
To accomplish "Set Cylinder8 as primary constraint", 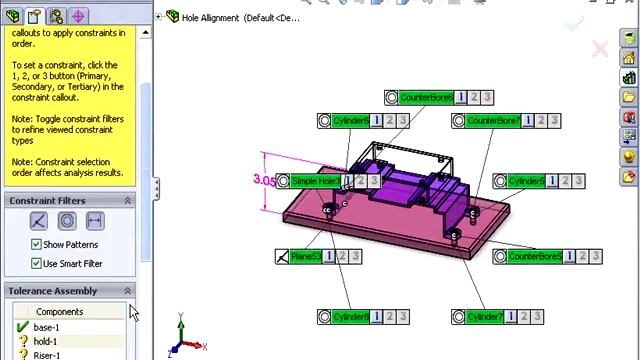I will [x=376, y=316].
